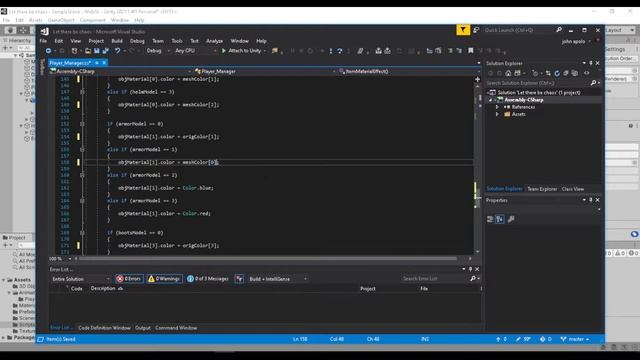Open Property Pages wrench icon in Properties
Screen dimensions: 640x360
pyautogui.click(x=511, y=219)
